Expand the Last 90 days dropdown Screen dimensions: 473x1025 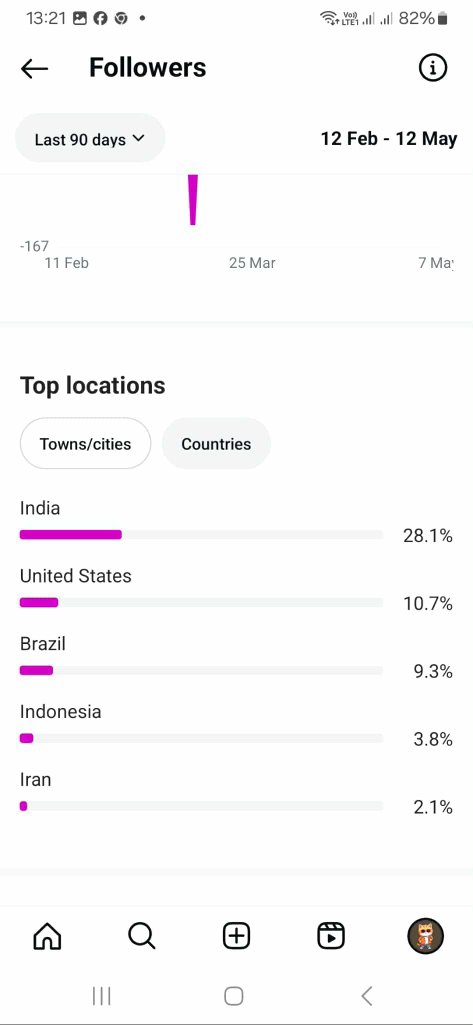pos(90,139)
